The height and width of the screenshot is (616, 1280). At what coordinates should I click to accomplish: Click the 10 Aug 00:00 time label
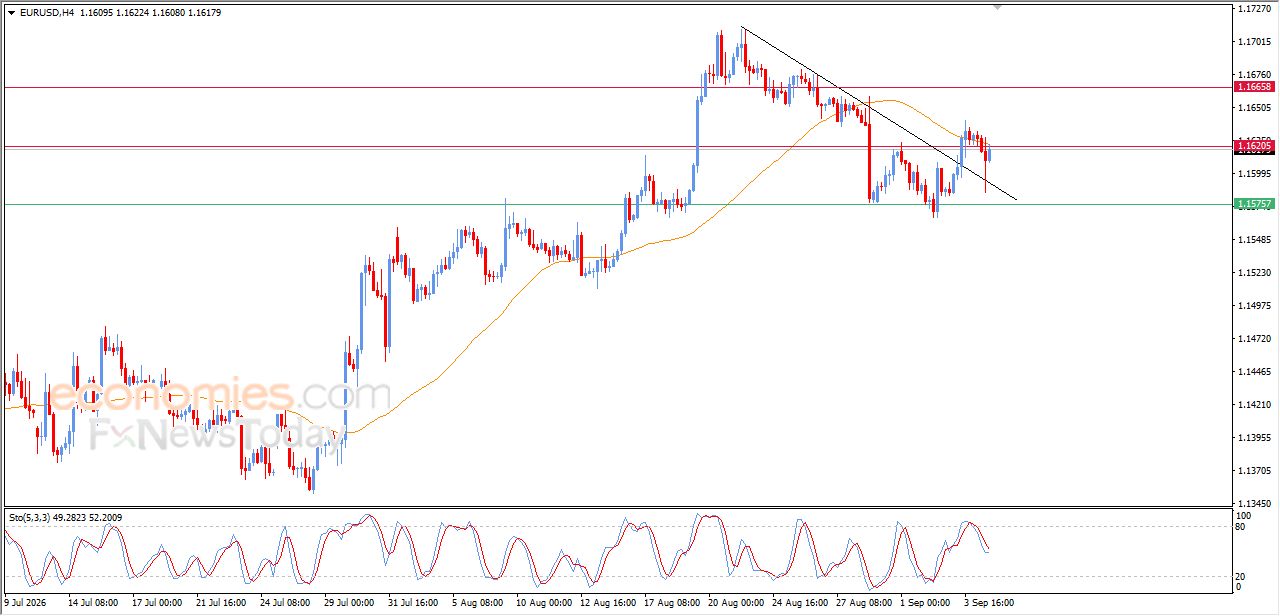[x=542, y=603]
